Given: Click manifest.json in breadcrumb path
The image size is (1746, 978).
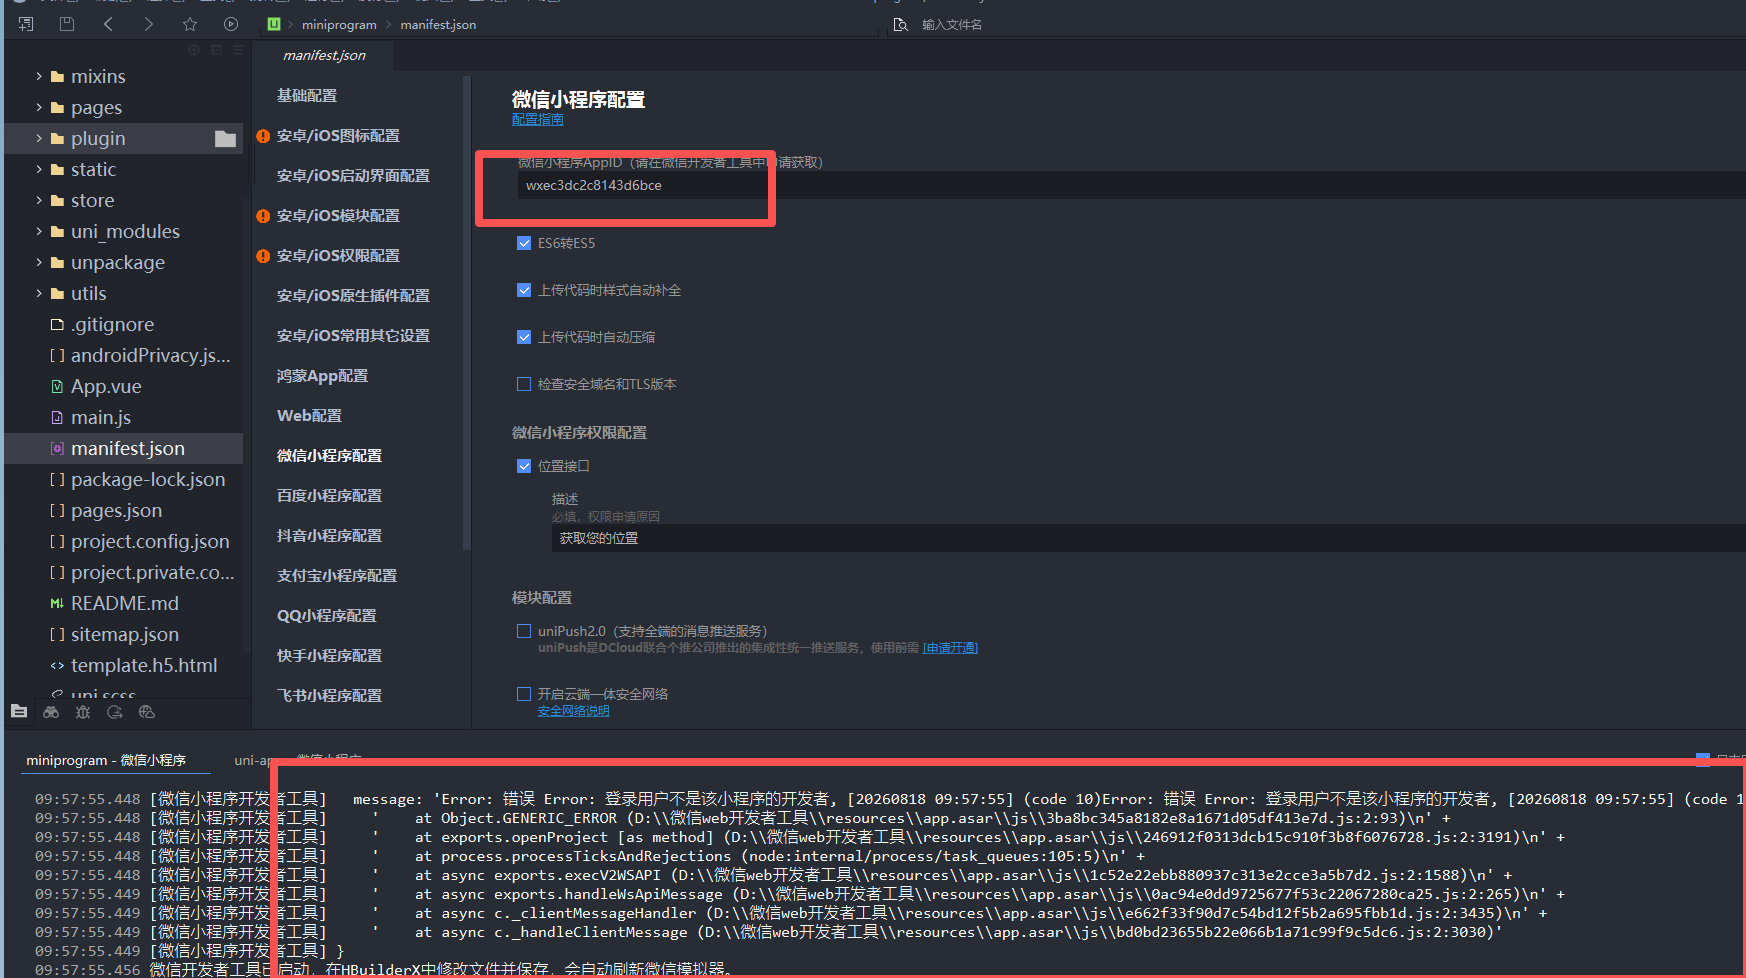Looking at the screenshot, I should click(438, 24).
